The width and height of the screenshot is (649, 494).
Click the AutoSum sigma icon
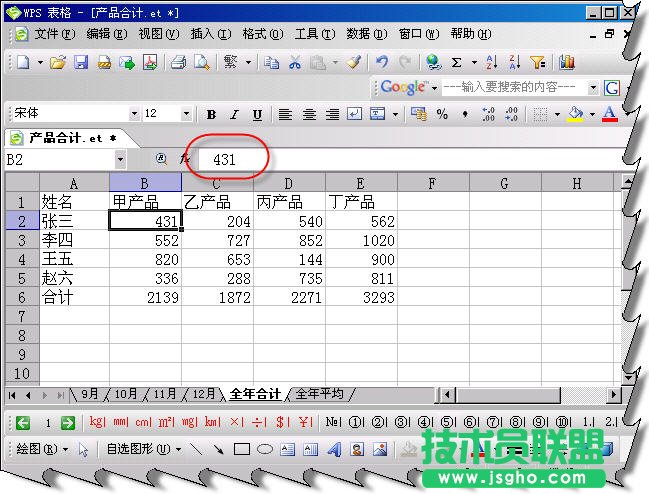pos(457,63)
